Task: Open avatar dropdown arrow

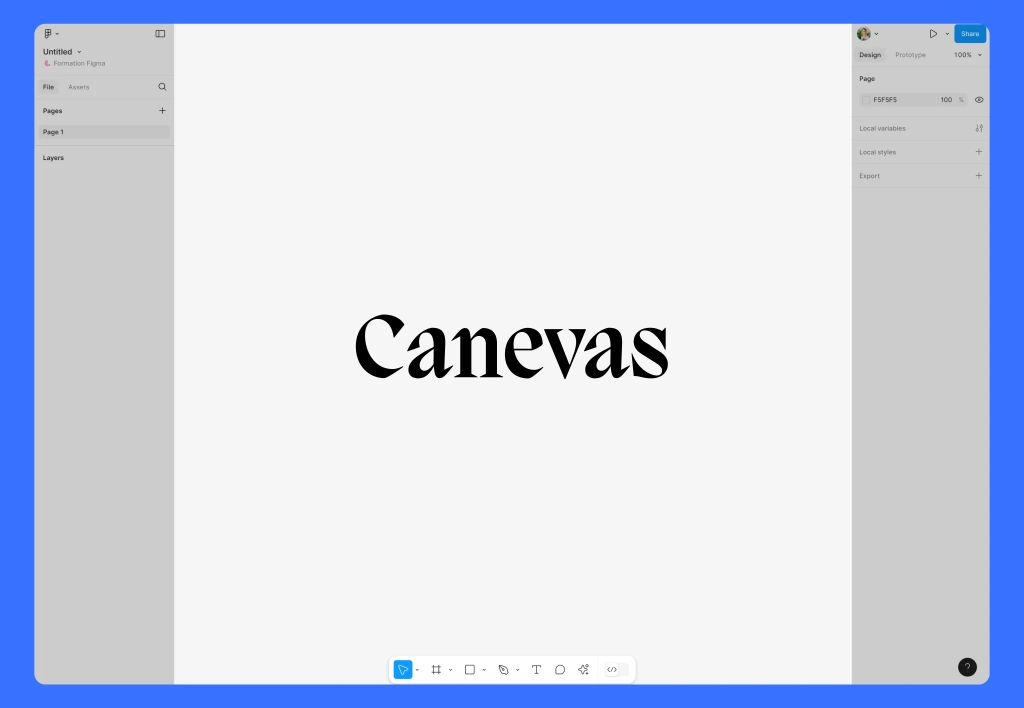Action: pos(876,34)
